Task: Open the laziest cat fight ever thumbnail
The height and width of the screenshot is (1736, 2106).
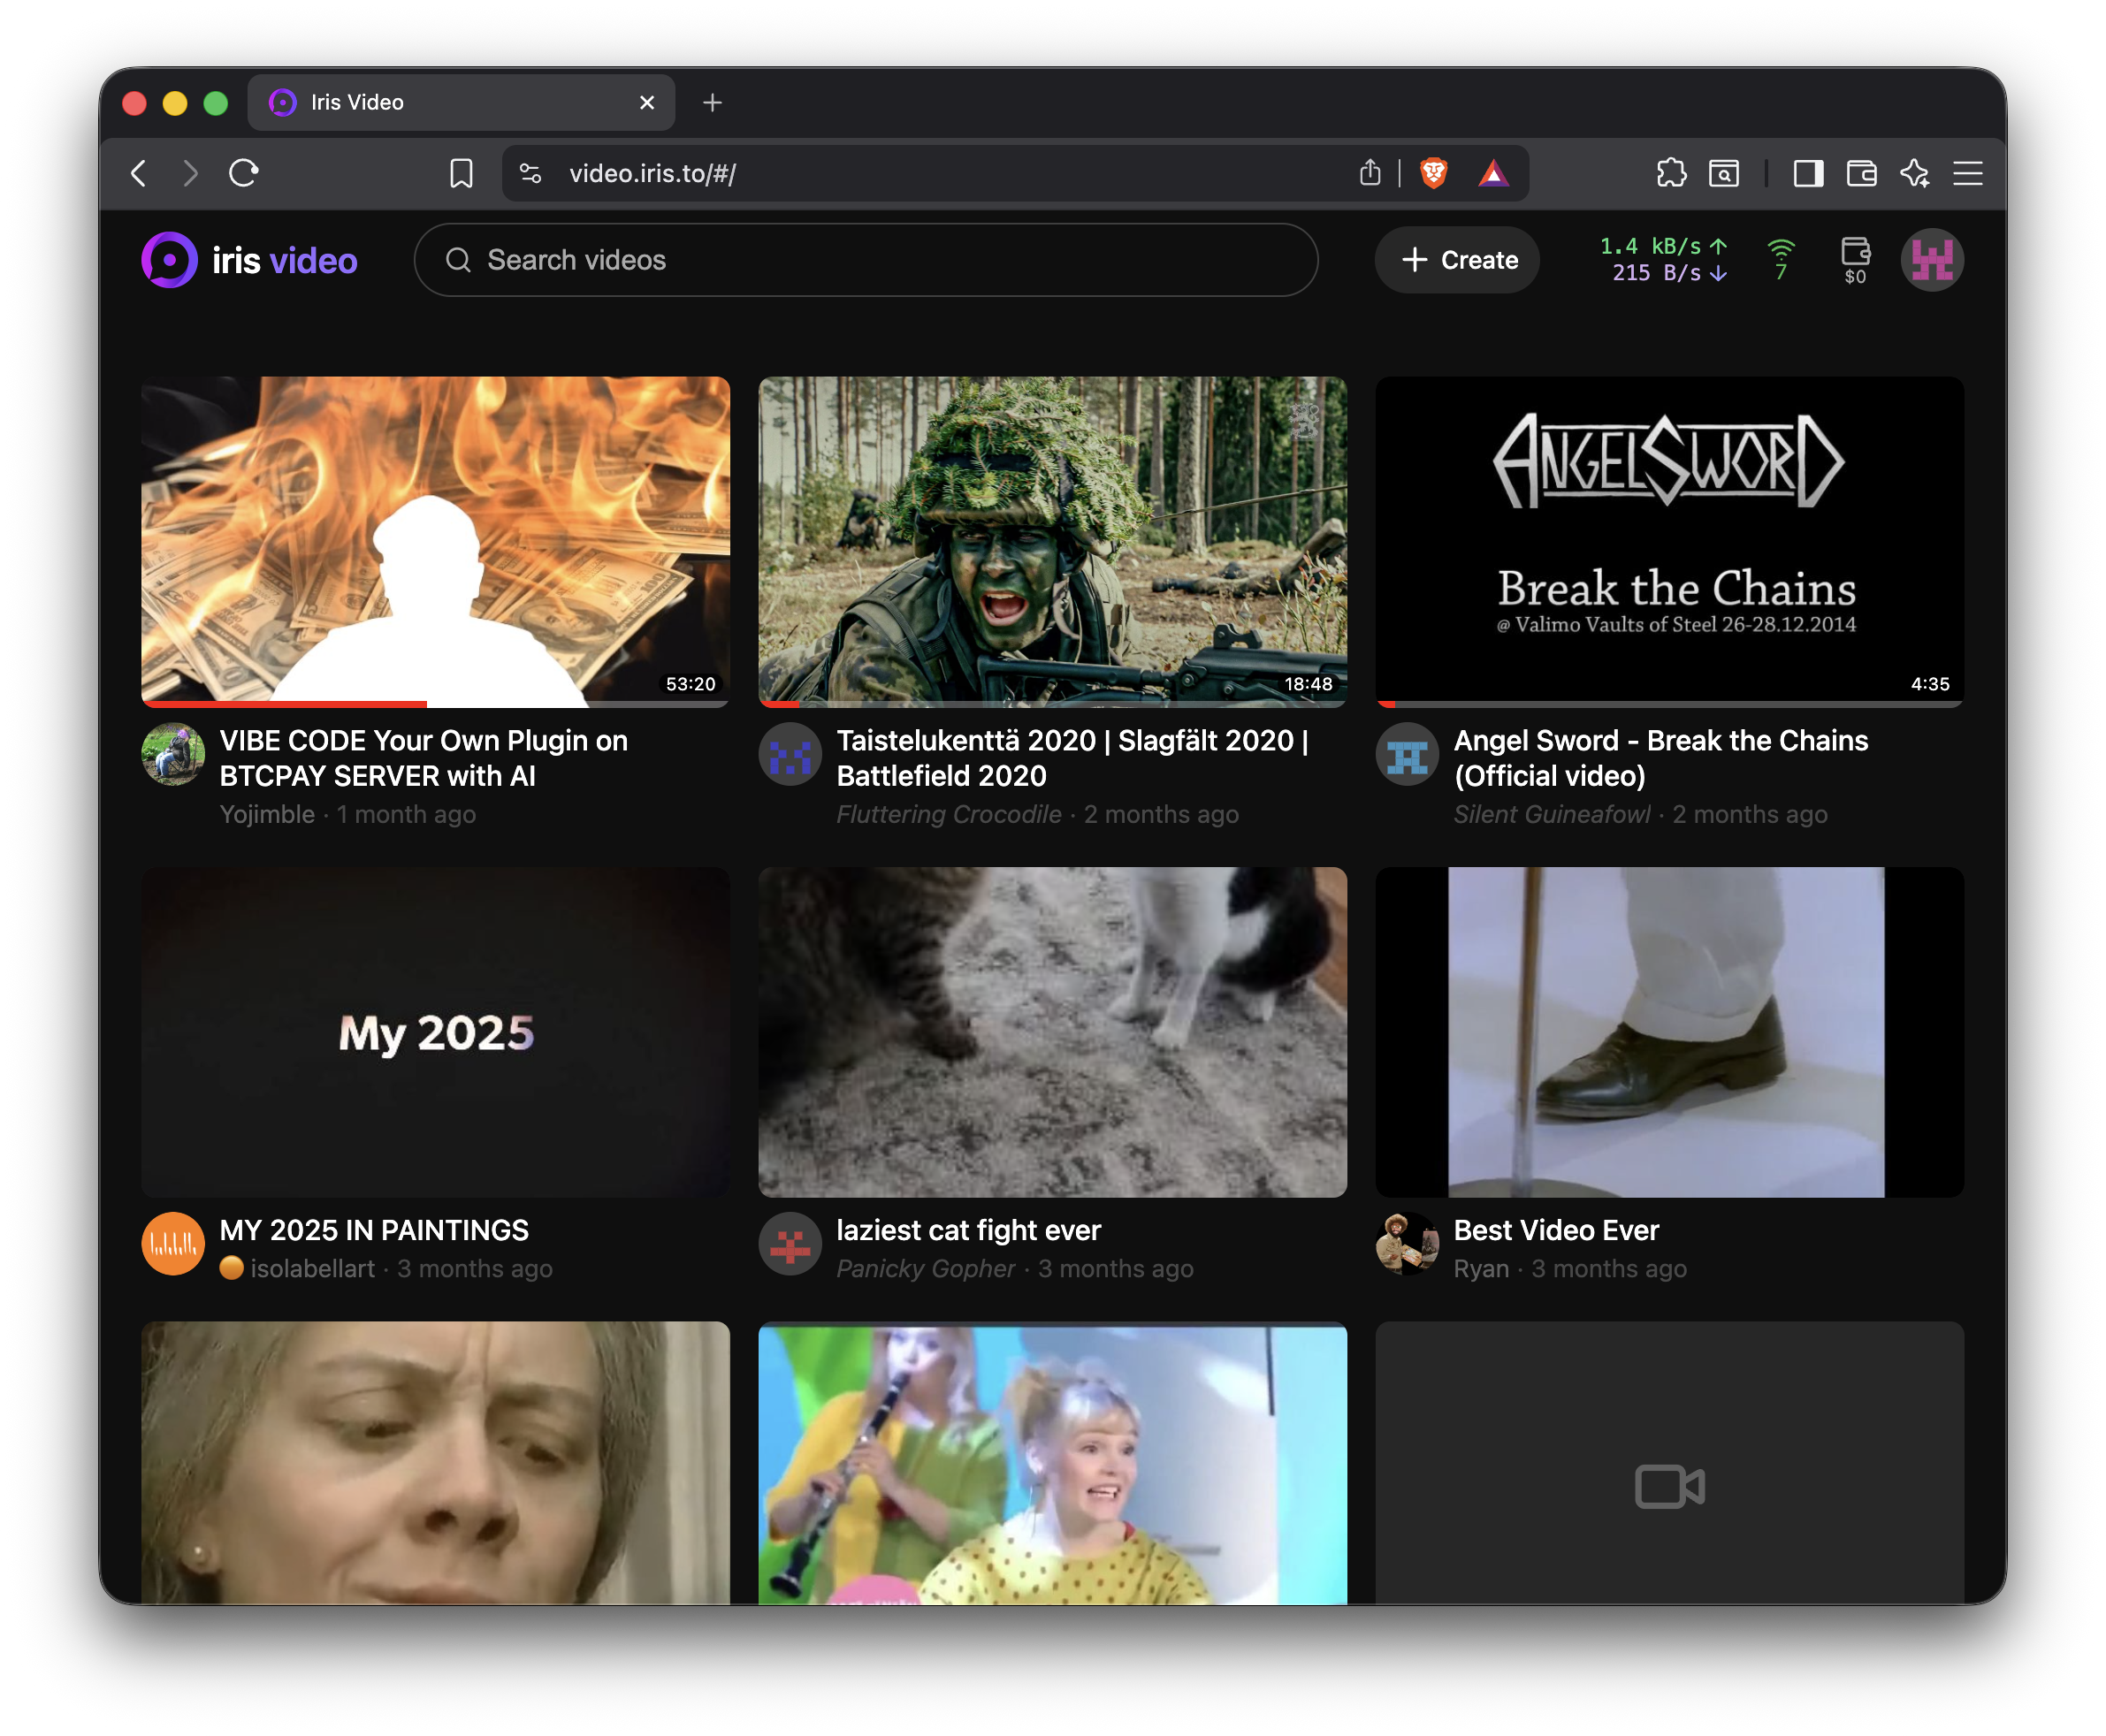Action: click(x=1052, y=1031)
